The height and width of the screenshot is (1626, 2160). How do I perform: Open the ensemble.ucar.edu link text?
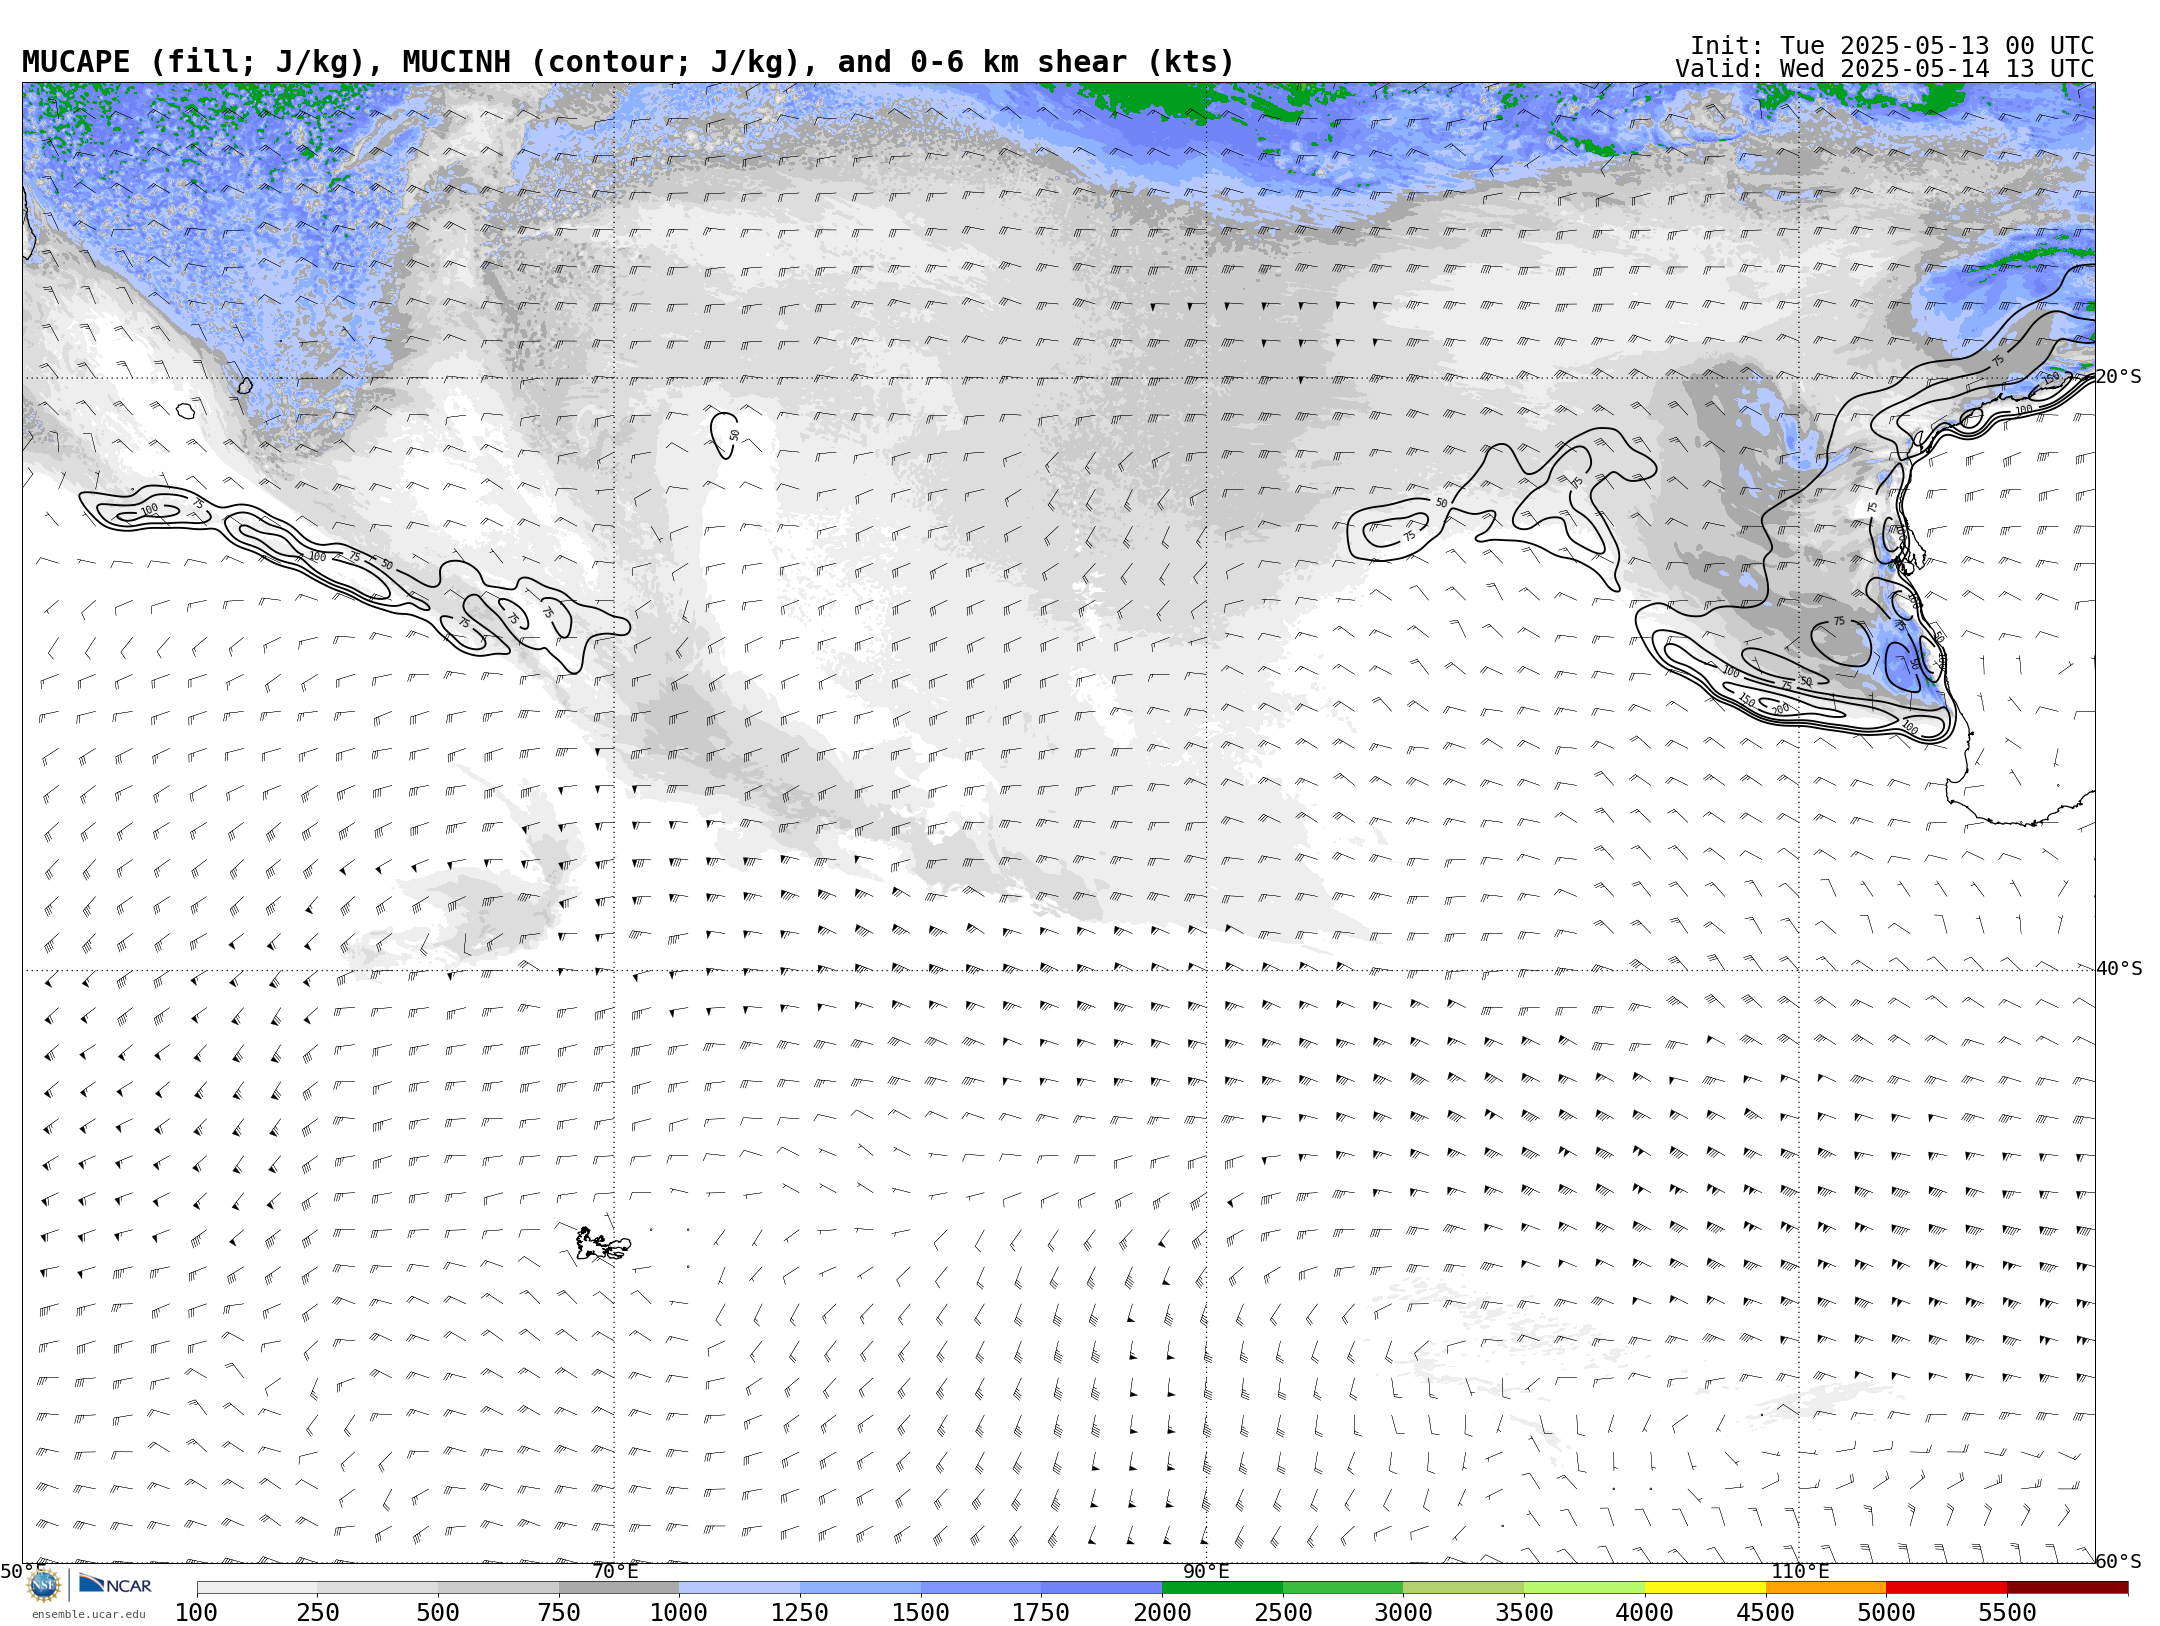88,1614
